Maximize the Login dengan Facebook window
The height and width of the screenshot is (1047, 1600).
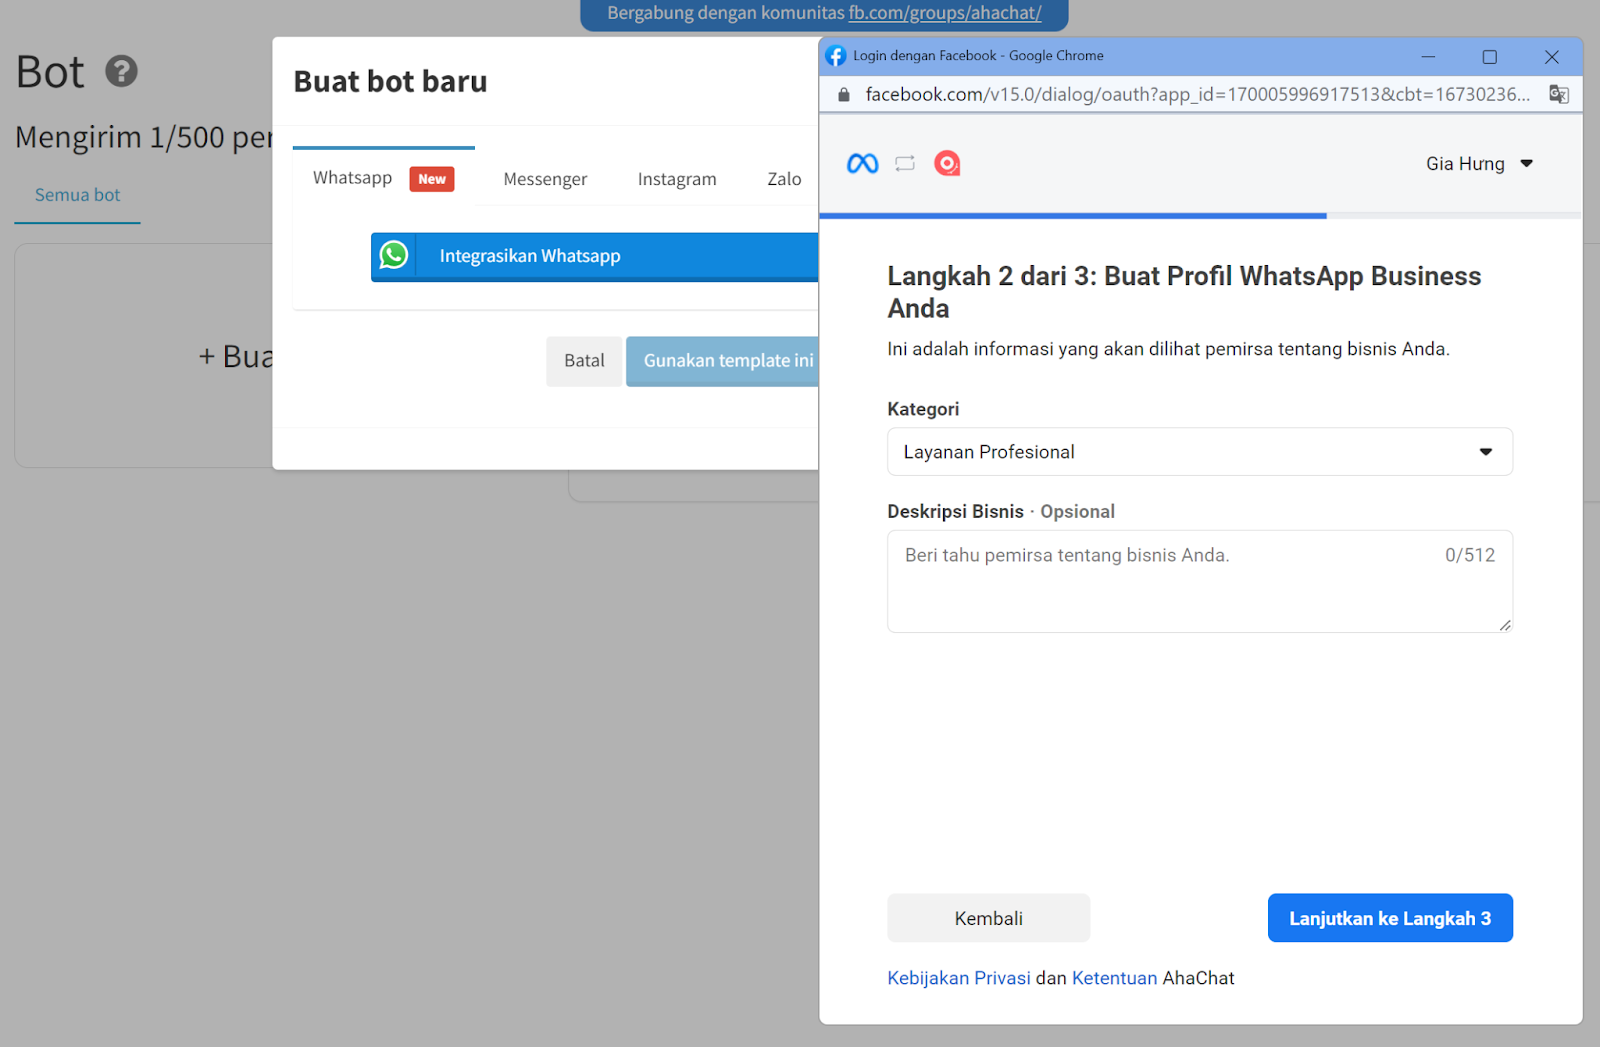[x=1489, y=56]
